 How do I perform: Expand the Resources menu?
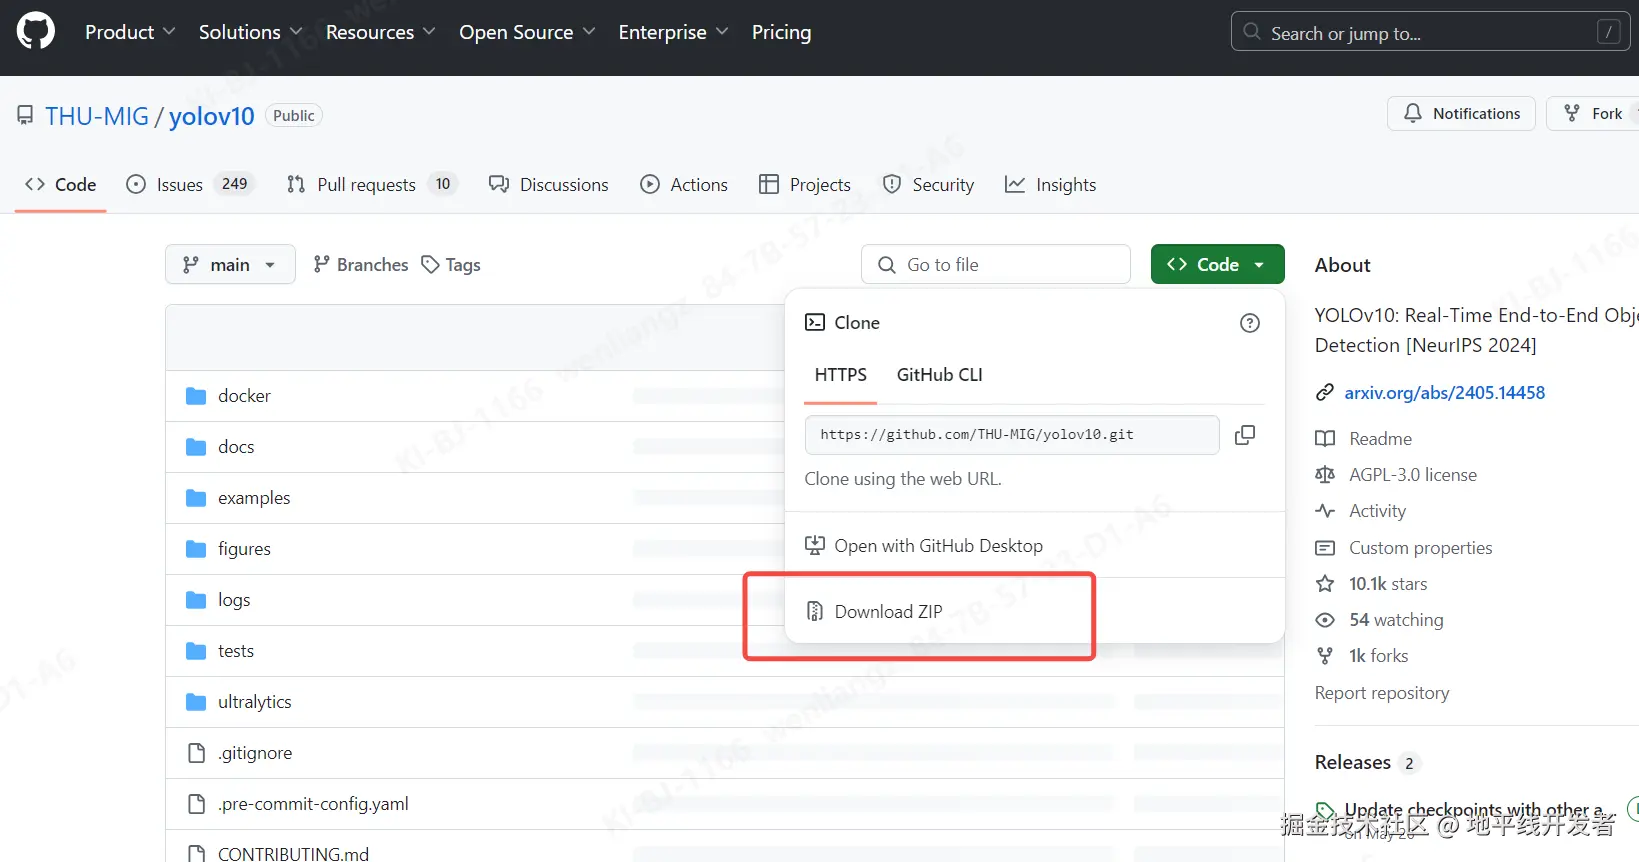coord(381,32)
